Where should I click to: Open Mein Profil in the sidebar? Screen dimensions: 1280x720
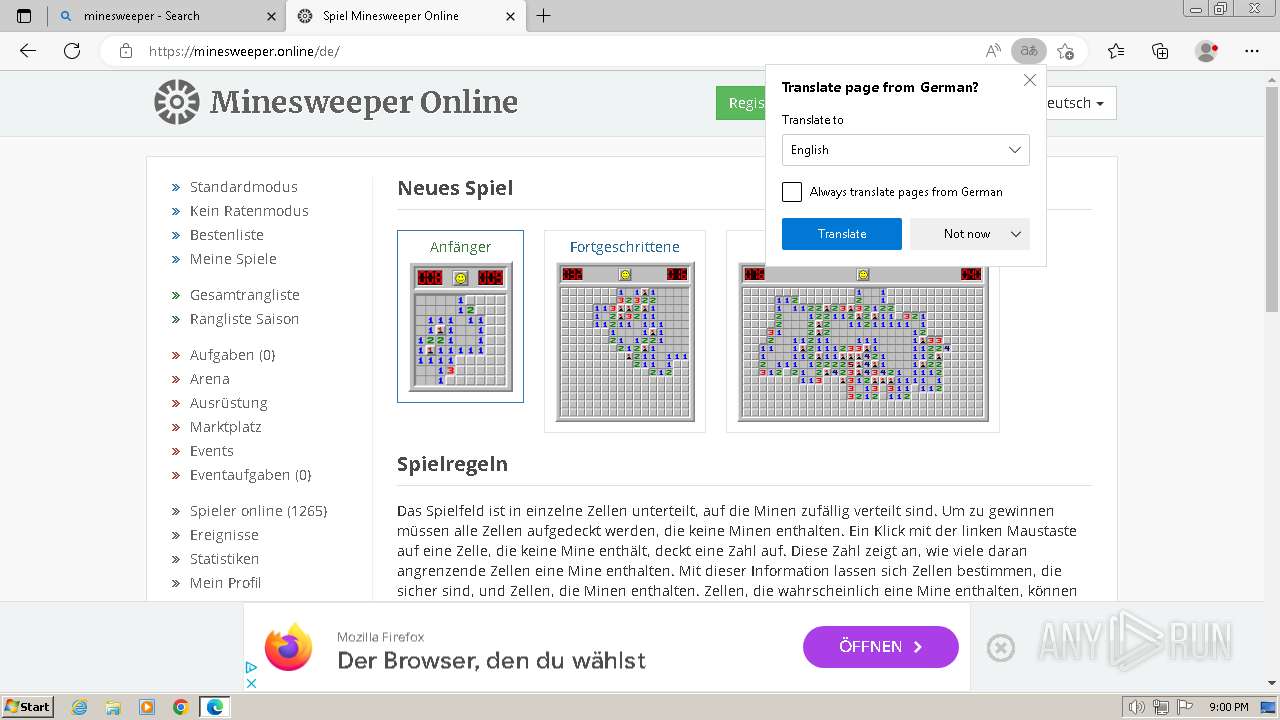[226, 583]
